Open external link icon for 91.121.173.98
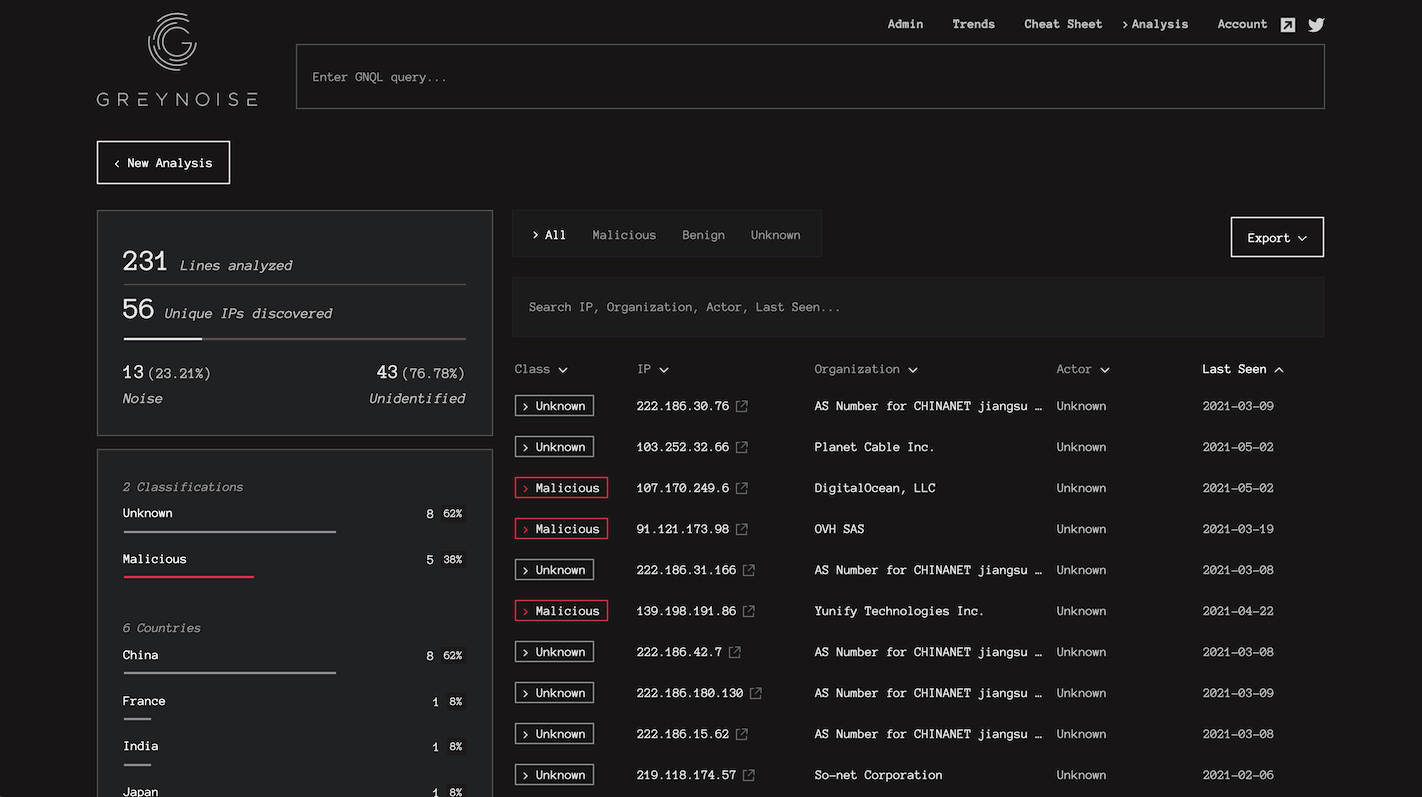The image size is (1422, 797). pos(742,529)
